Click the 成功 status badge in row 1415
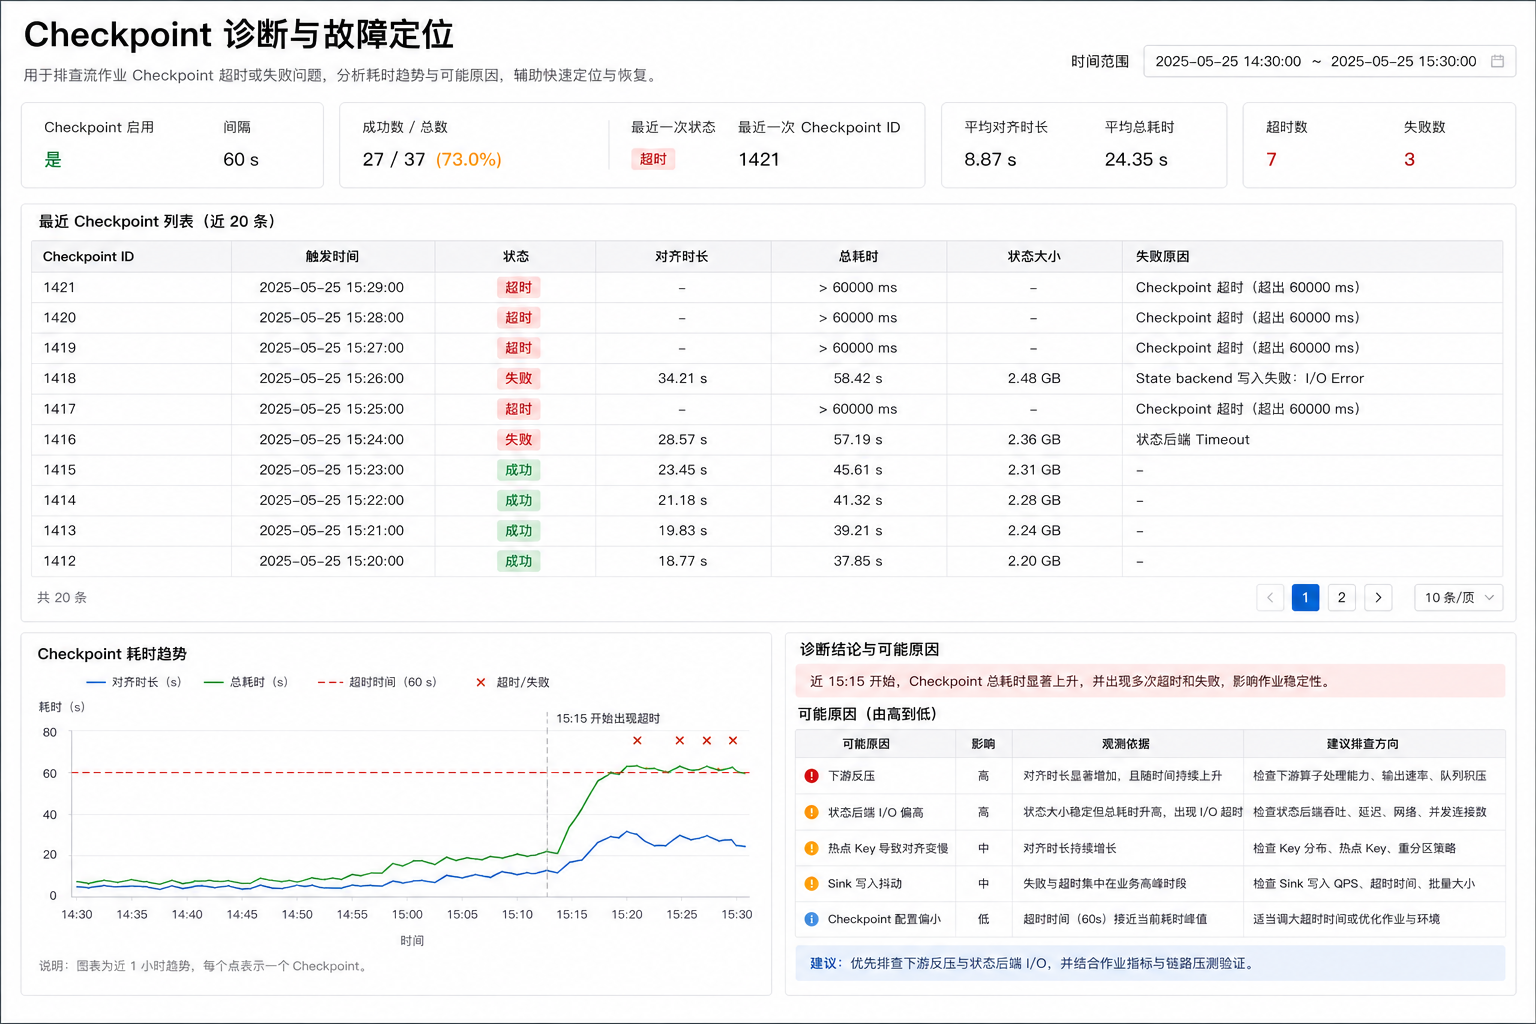Screen dimensions: 1536x1024 coord(518,470)
